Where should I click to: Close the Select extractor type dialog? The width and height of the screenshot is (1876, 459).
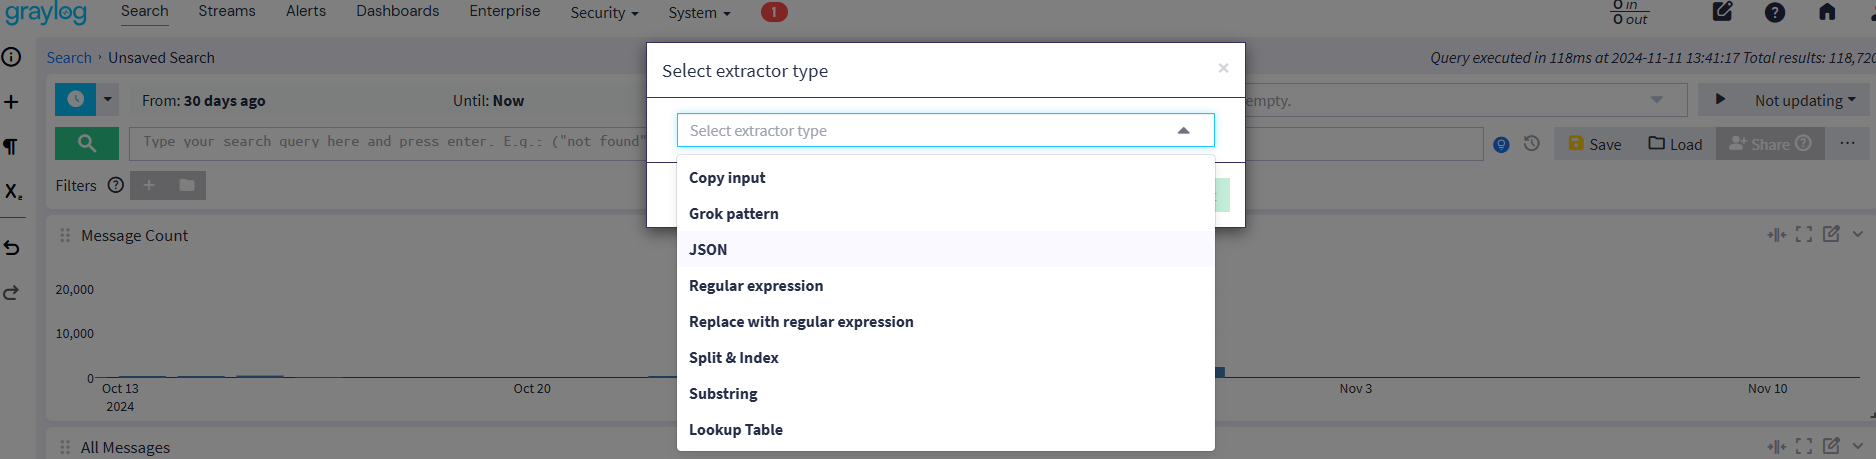coord(1223,68)
